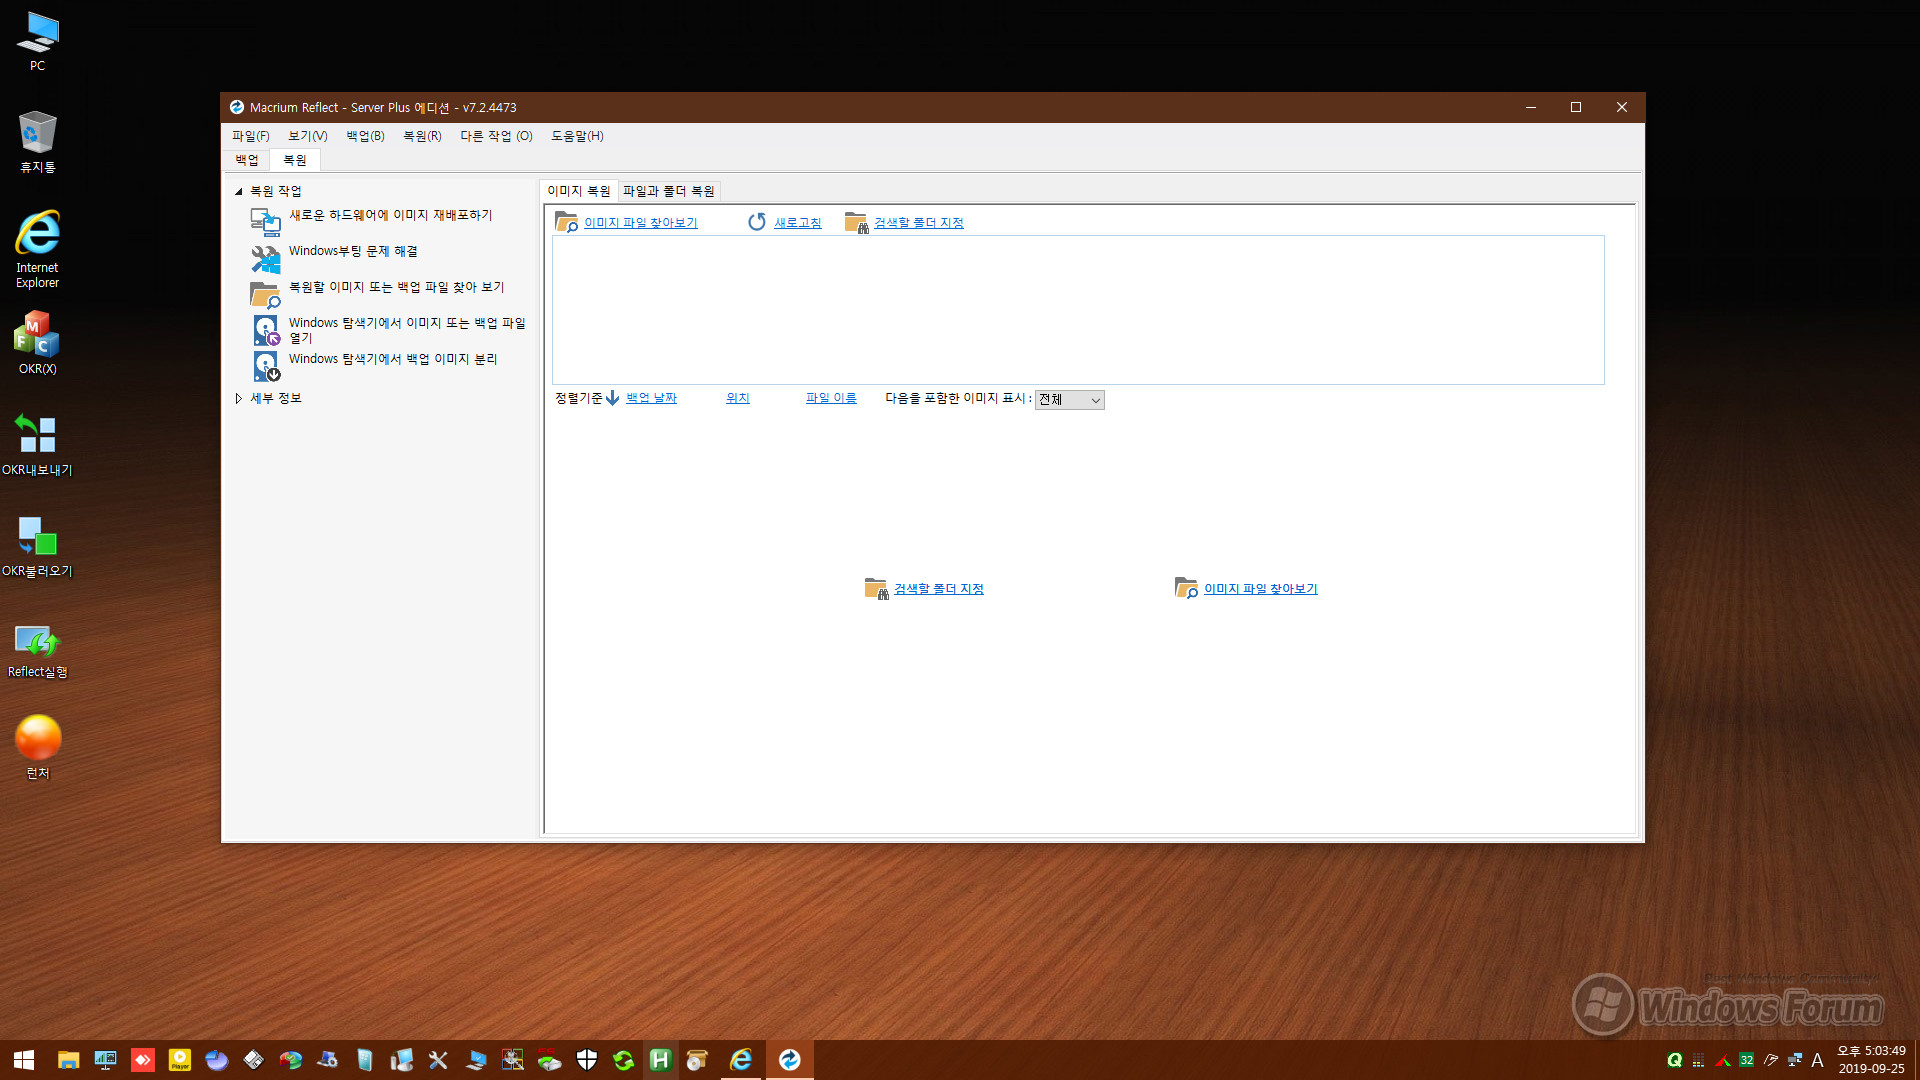Click the red AnyDesk taskbar icon
This screenshot has height=1080, width=1920.
143,1060
